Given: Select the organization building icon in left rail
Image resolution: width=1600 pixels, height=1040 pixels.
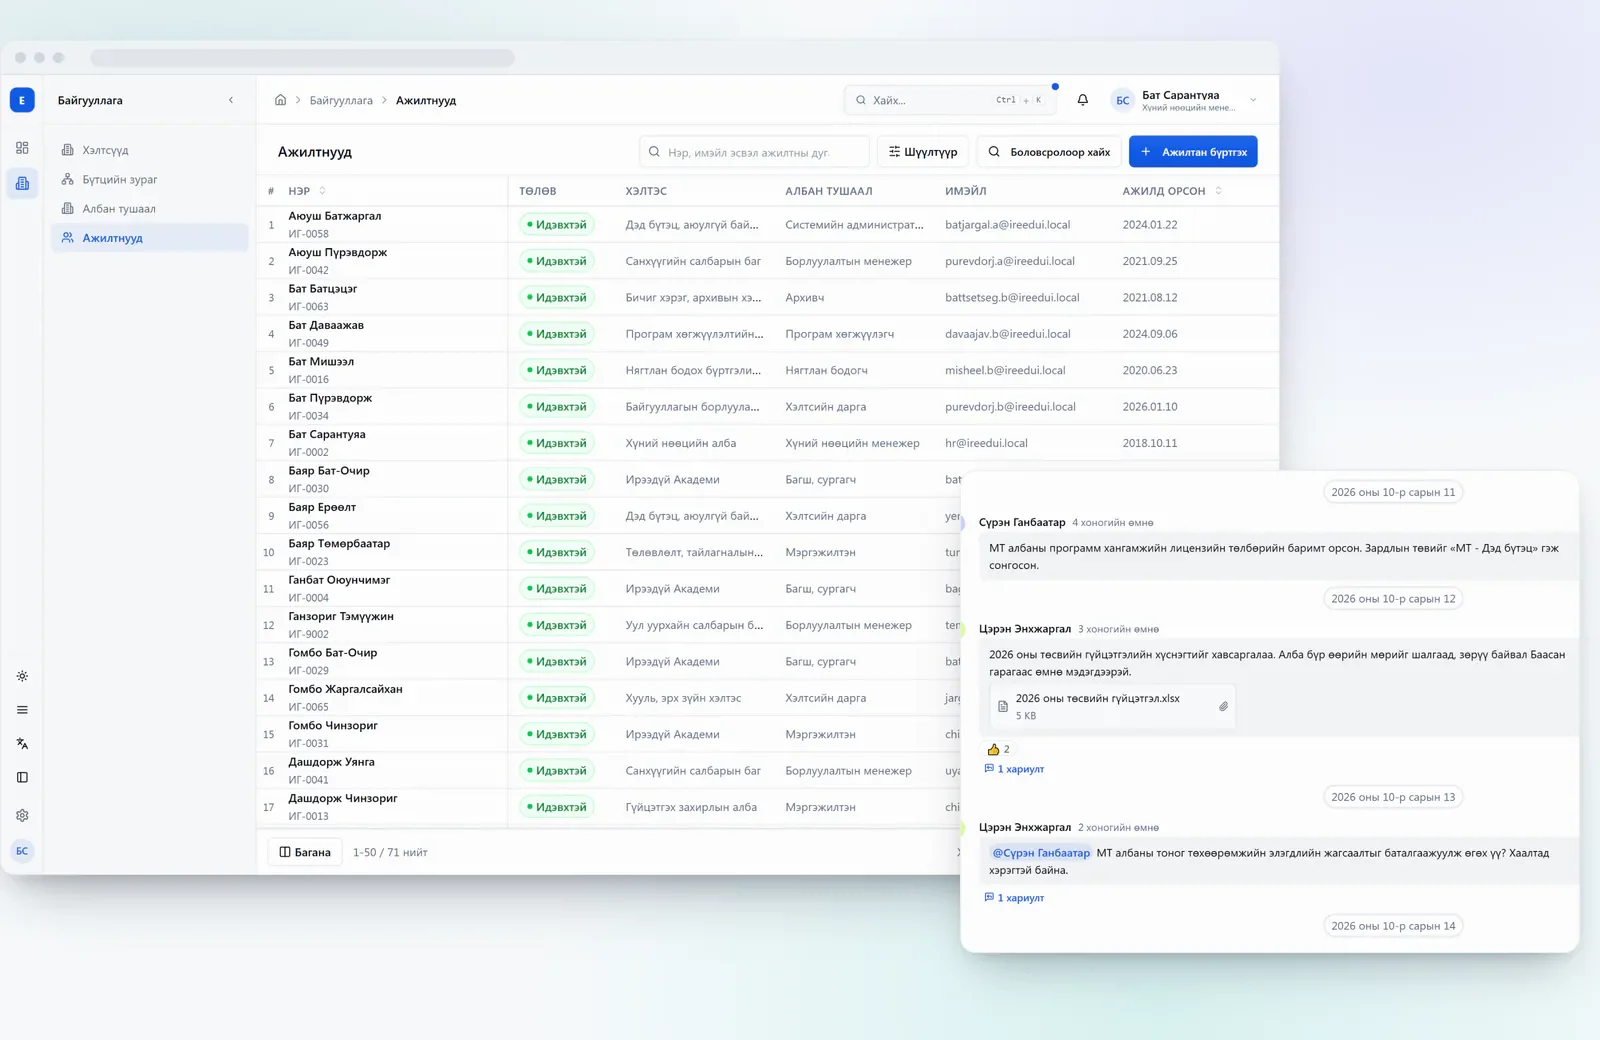Looking at the screenshot, I should pyautogui.click(x=22, y=183).
